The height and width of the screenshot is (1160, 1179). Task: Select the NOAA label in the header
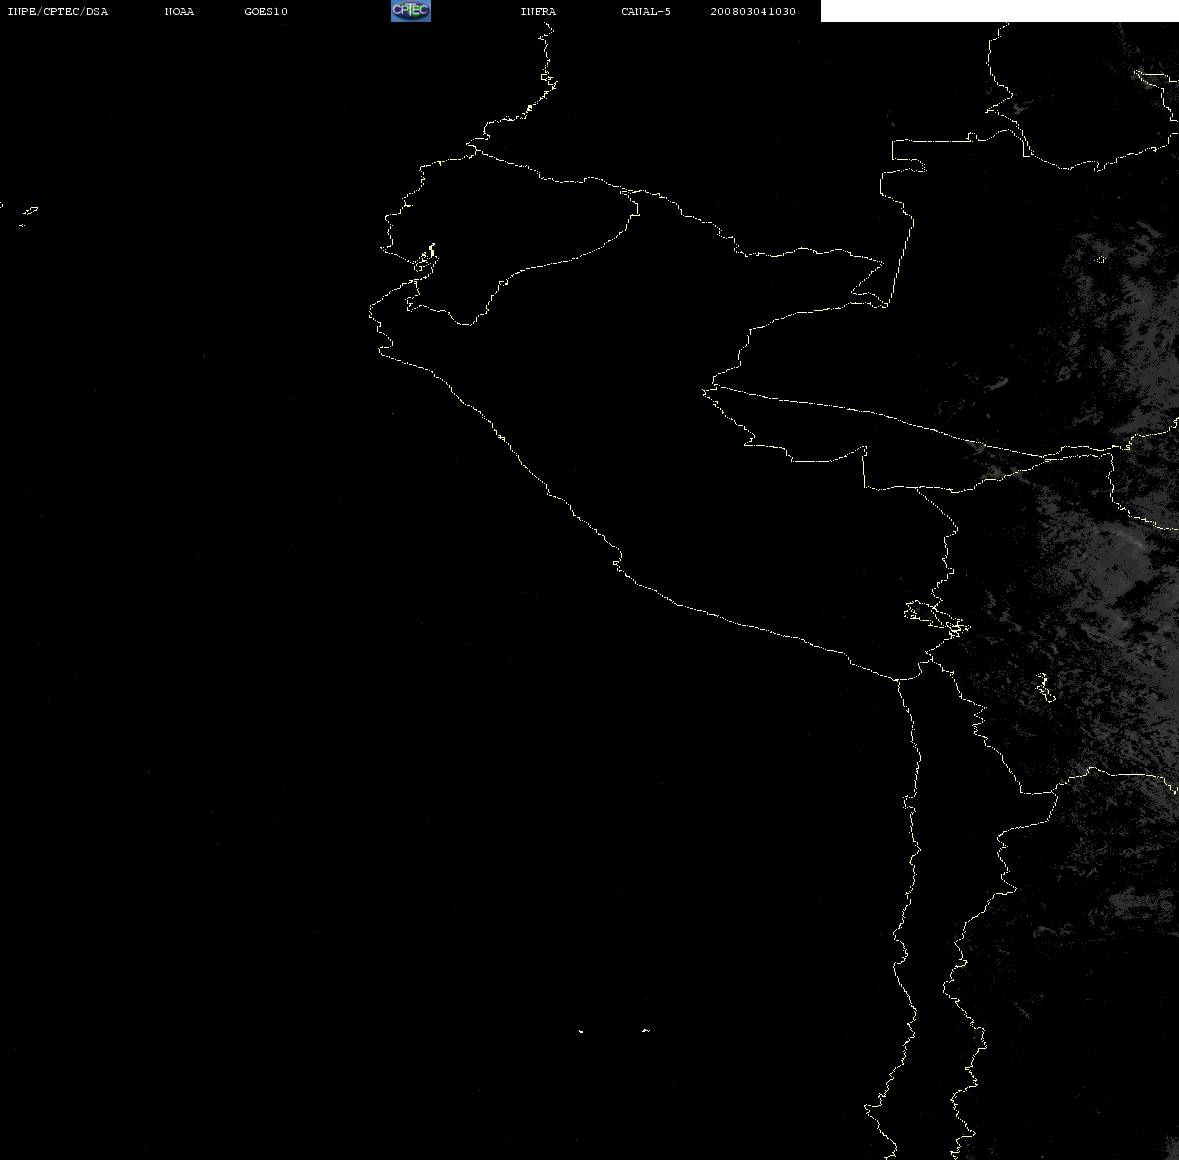pos(179,11)
